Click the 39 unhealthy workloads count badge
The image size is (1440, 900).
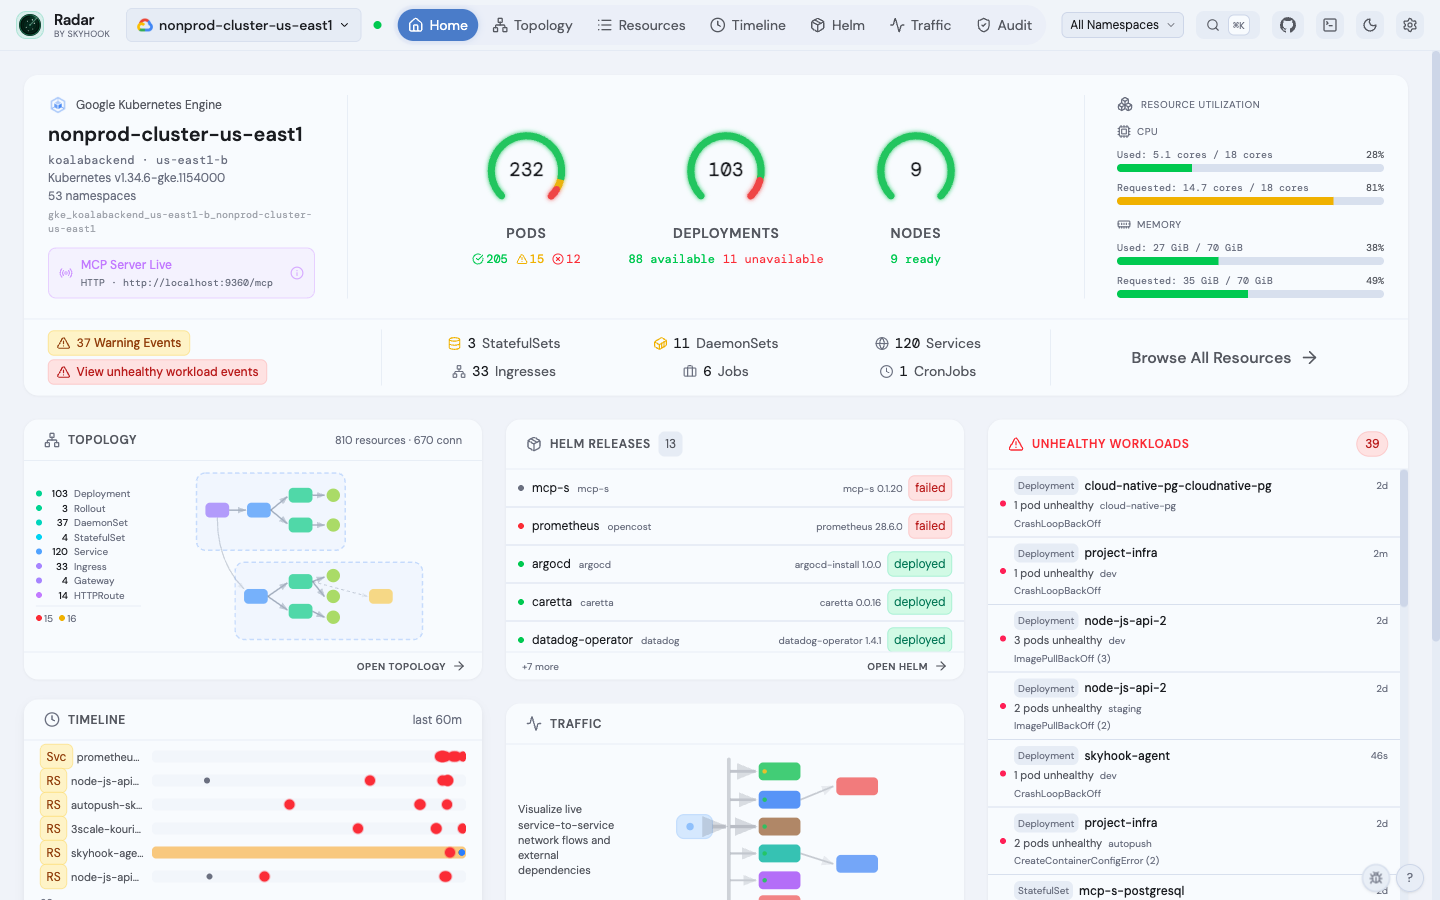coord(1372,444)
